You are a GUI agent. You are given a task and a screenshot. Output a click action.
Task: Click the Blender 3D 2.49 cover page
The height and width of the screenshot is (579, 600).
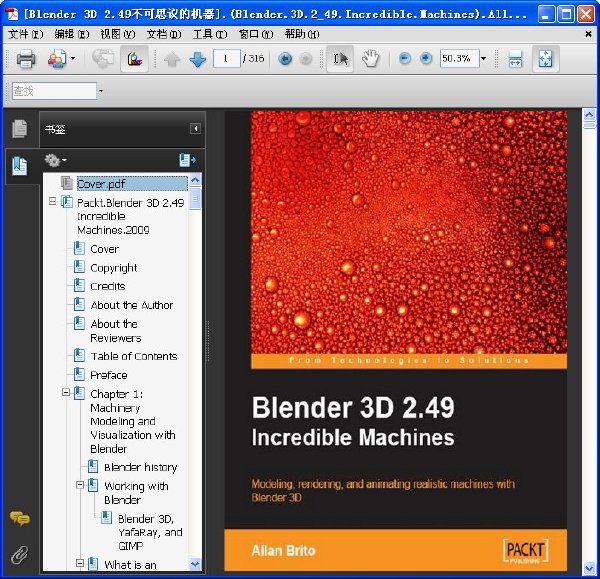(x=396, y=341)
